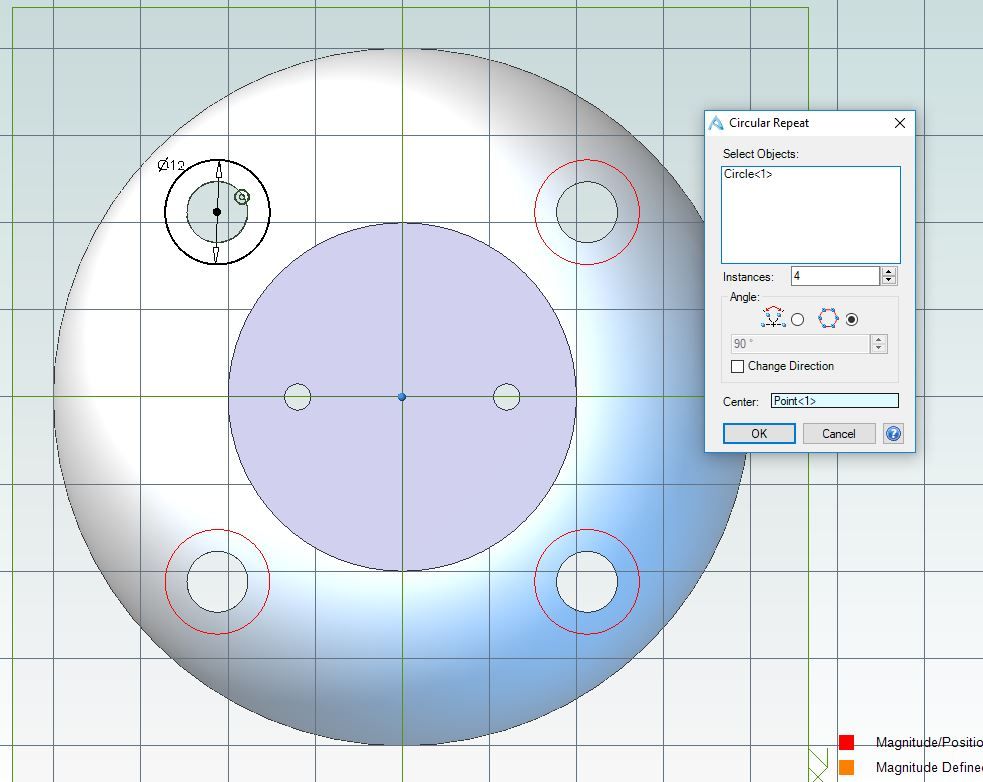Click the angle value up arrow
Image resolution: width=983 pixels, height=782 pixels.
click(878, 339)
